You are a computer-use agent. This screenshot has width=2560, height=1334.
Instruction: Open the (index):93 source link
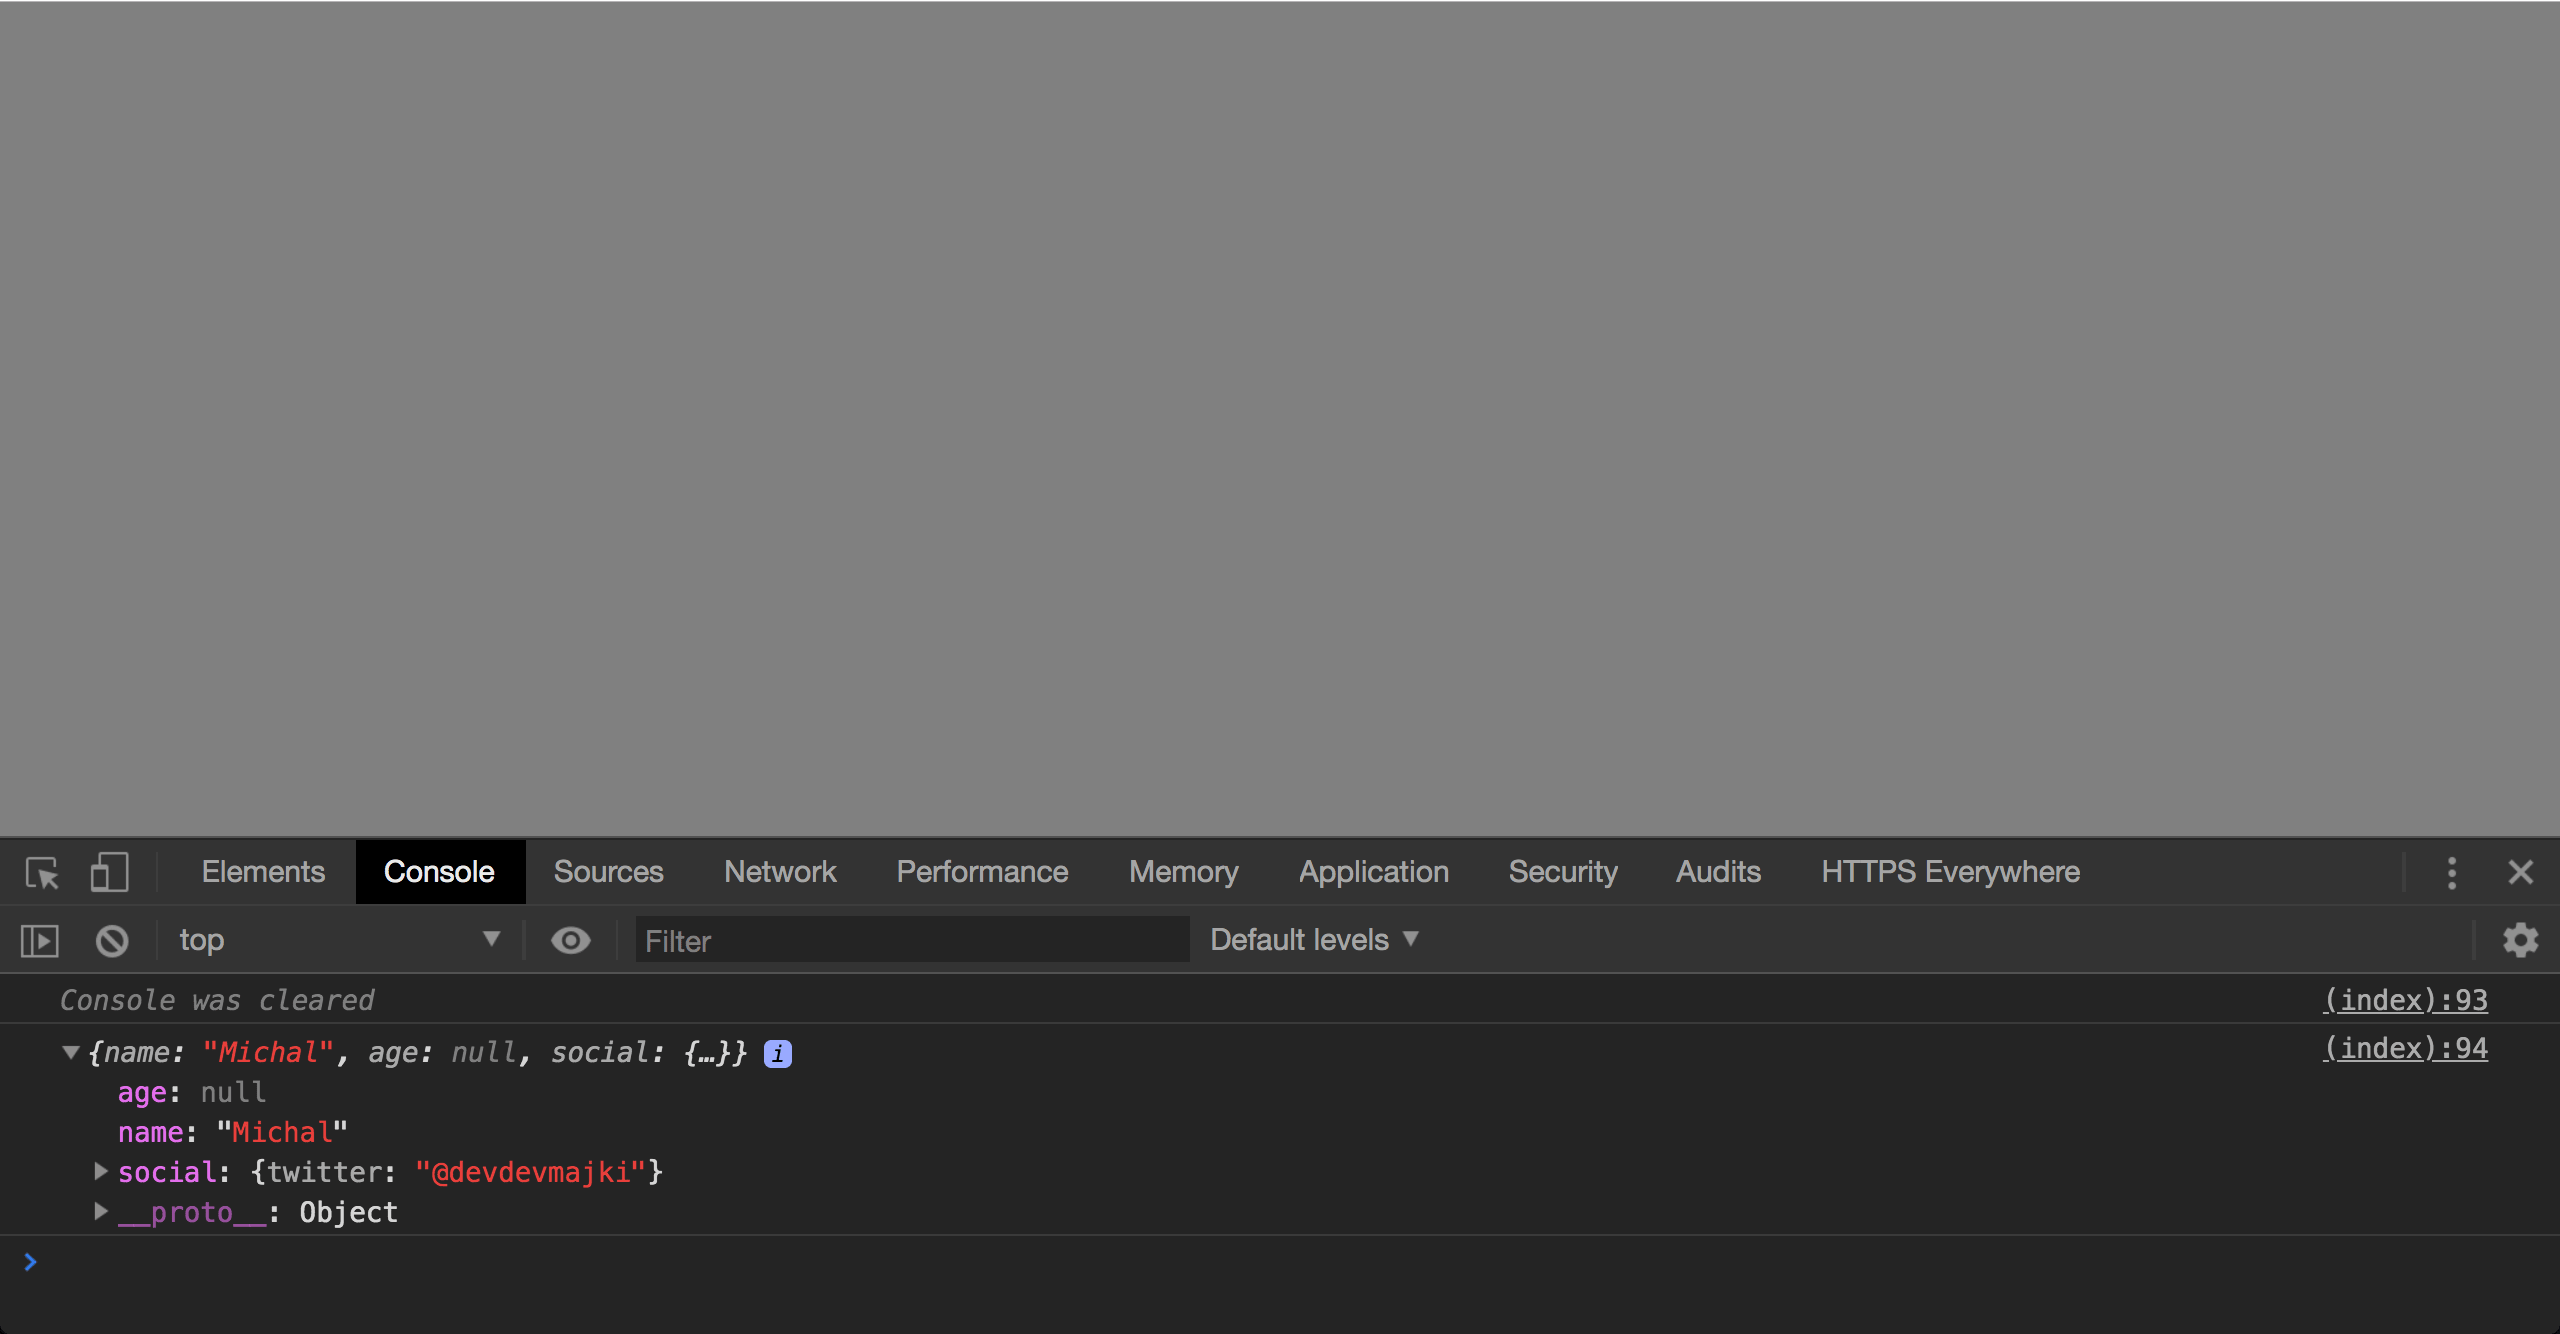pyautogui.click(x=2405, y=1000)
